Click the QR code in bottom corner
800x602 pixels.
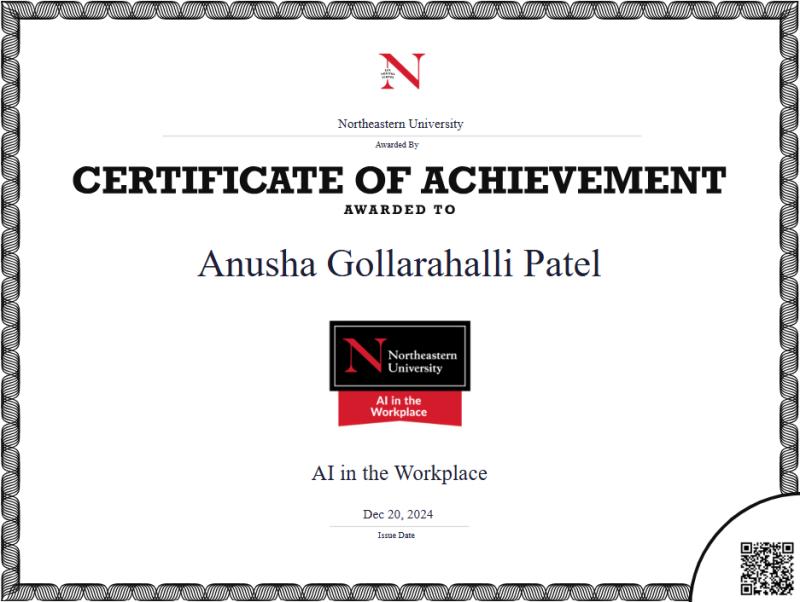767,568
